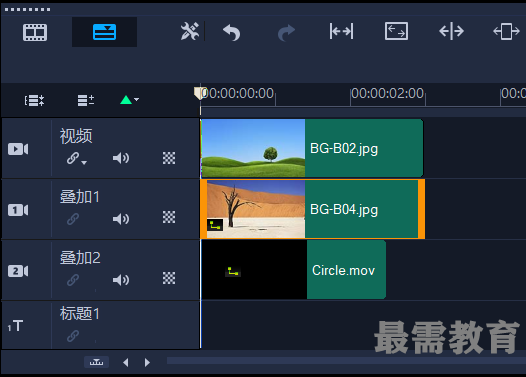Mute the 视频 track audio
Screen dimensions: 526x377
pyautogui.click(x=121, y=158)
